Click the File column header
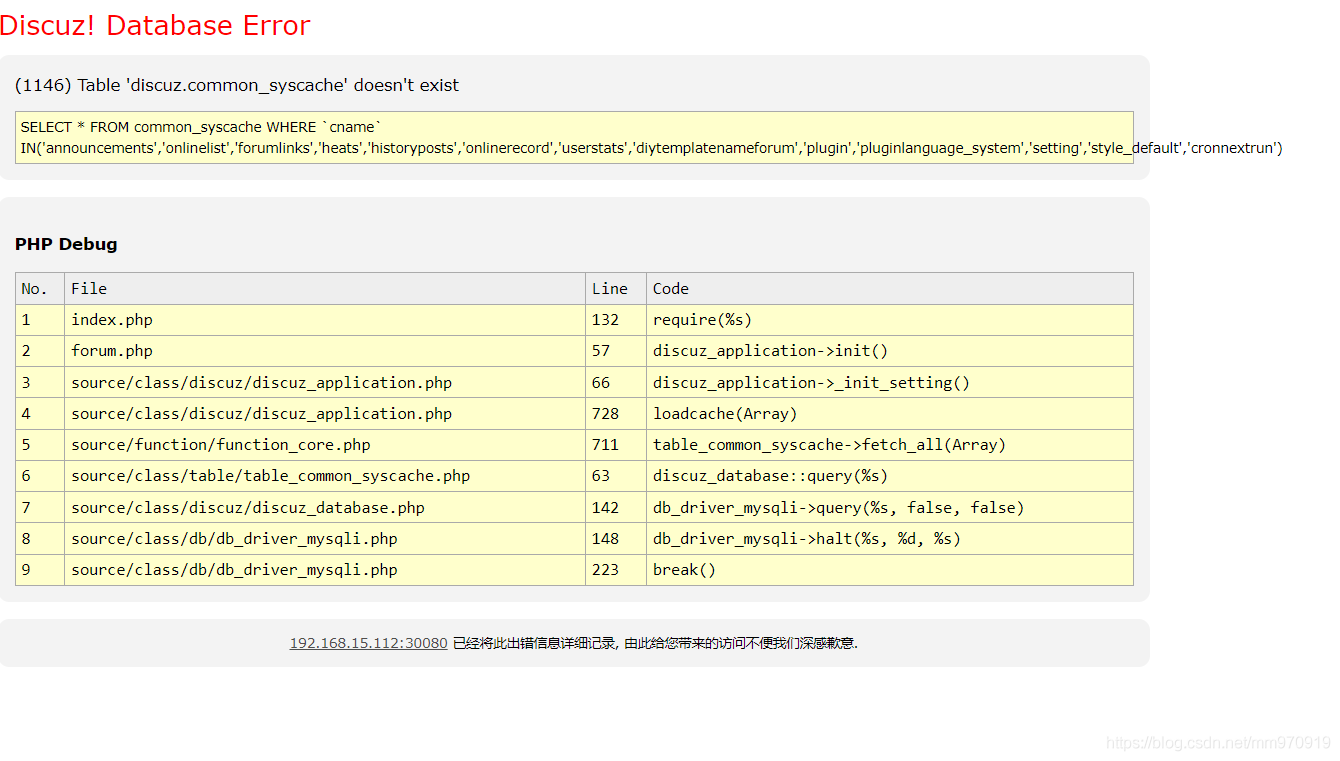 pyautogui.click(x=325, y=288)
